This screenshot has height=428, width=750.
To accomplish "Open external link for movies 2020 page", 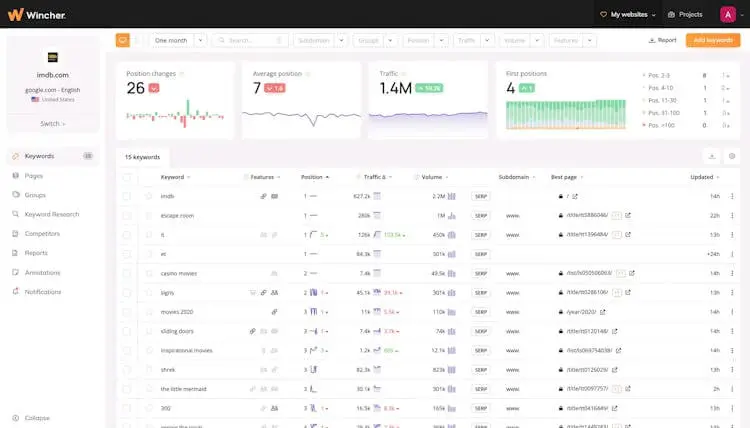I will pyautogui.click(x=603, y=312).
